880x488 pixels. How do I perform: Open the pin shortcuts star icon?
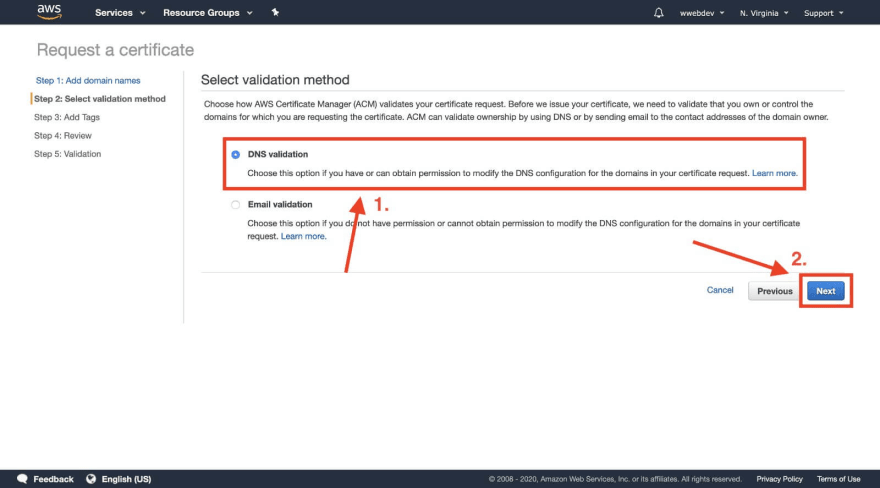pos(275,12)
